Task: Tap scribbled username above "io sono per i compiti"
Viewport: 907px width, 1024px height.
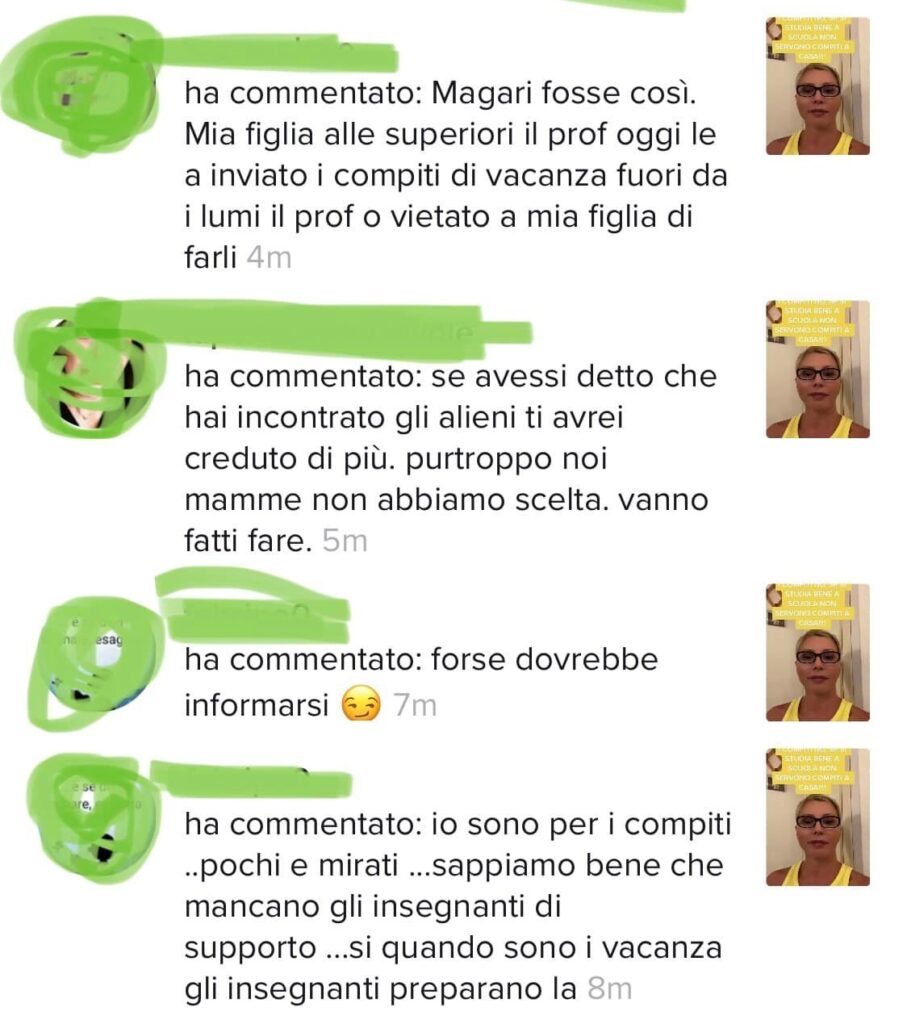Action: click(x=251, y=778)
